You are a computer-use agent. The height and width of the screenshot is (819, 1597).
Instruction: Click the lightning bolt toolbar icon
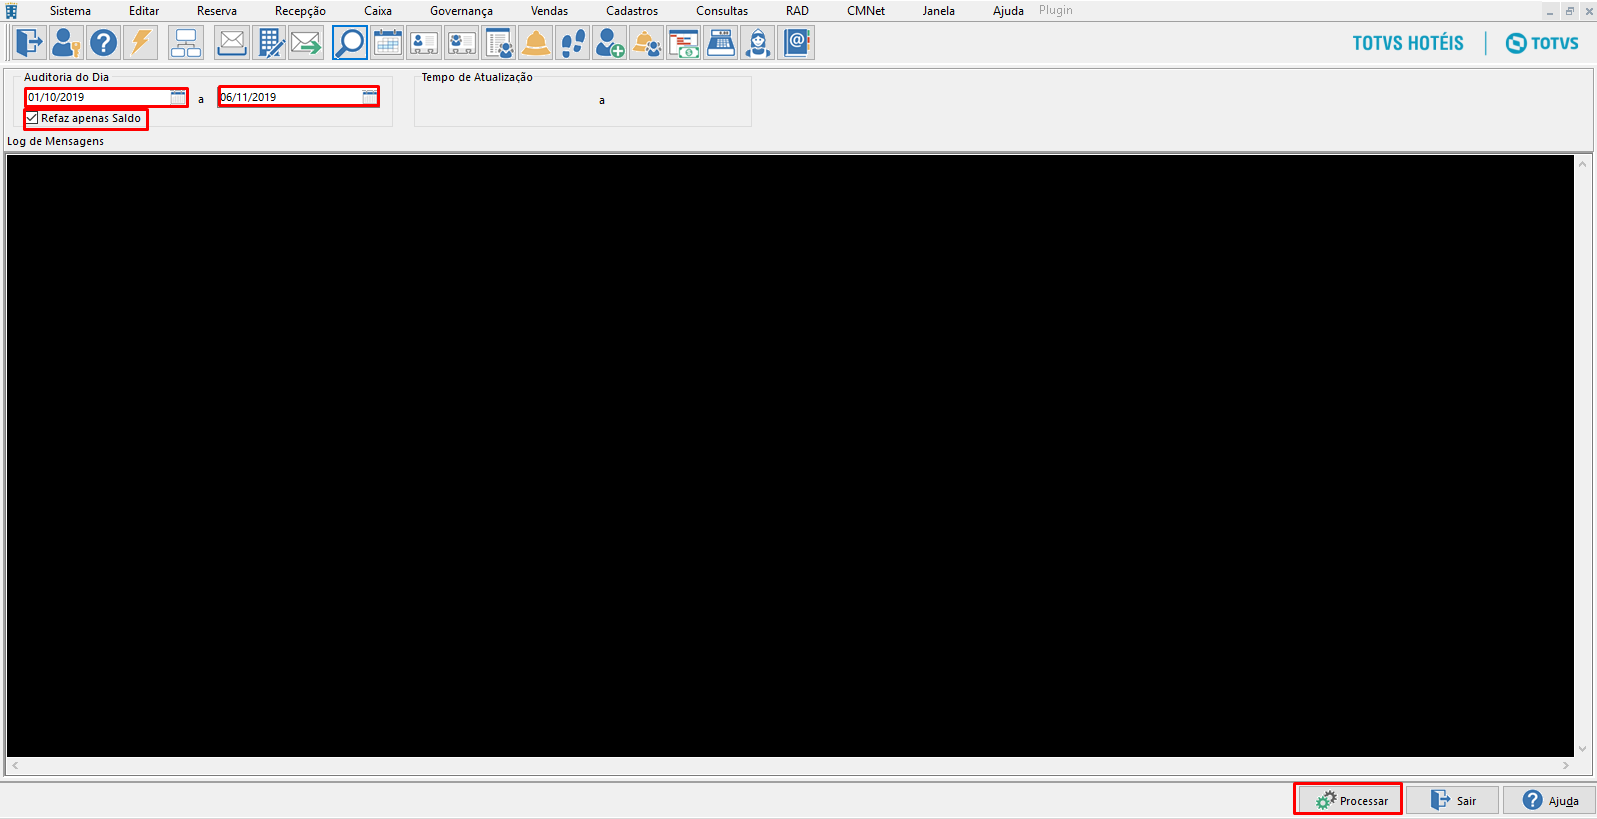(141, 43)
